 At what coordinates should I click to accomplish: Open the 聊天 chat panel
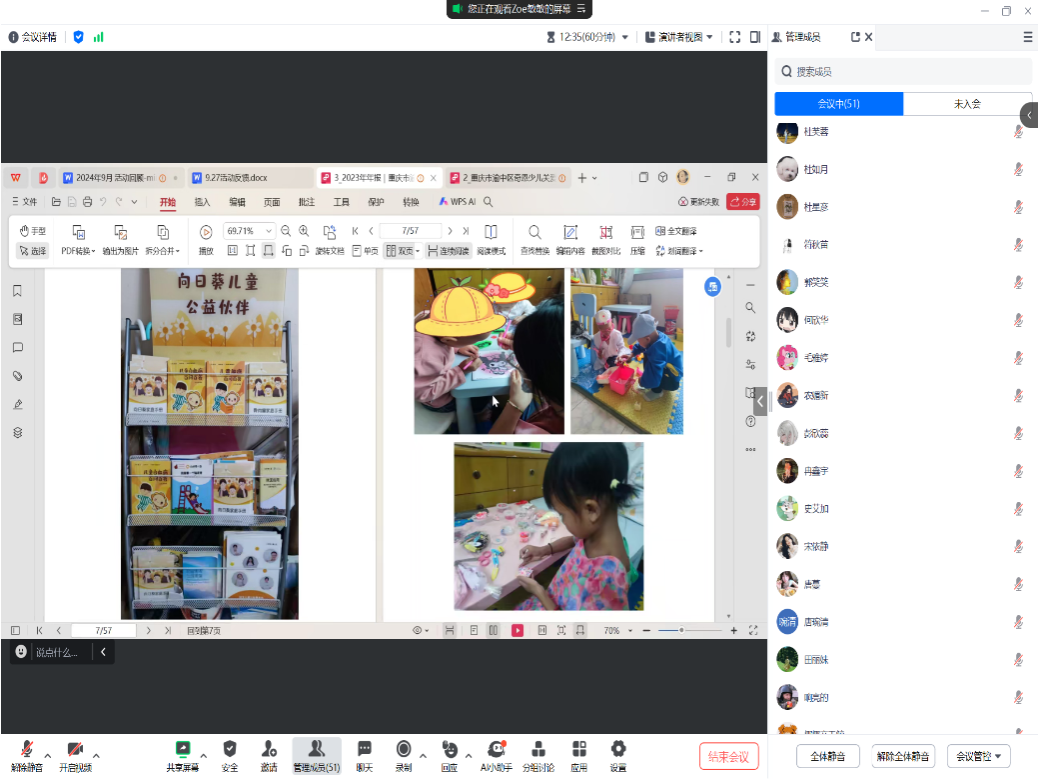pyautogui.click(x=364, y=750)
